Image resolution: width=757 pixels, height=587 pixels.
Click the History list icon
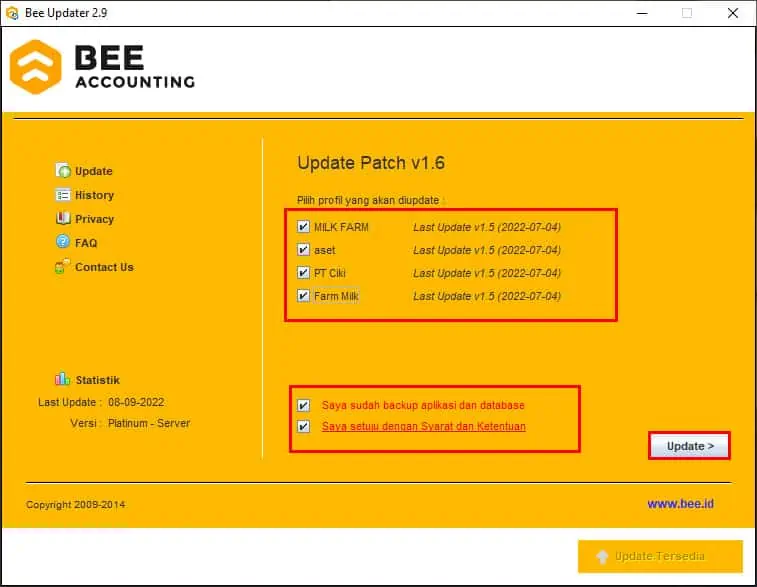click(x=63, y=195)
